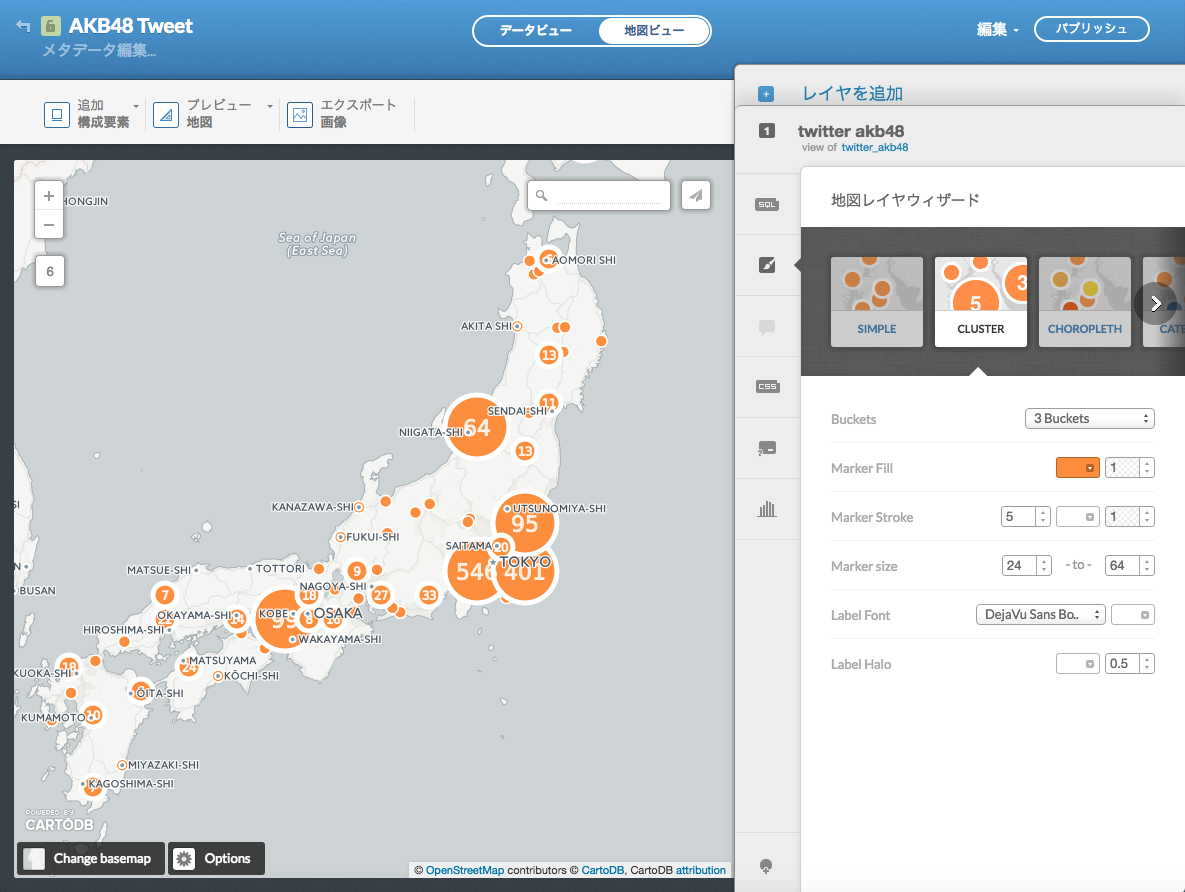The height and width of the screenshot is (892, 1185).
Task: Click the add element square icon
Action: 57,115
